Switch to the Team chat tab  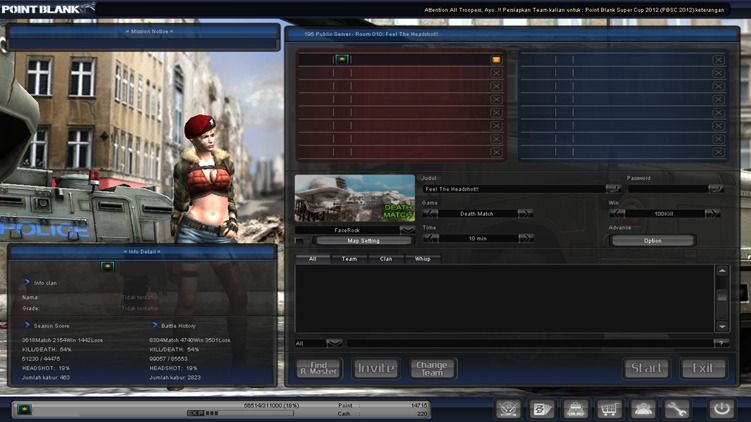349,259
